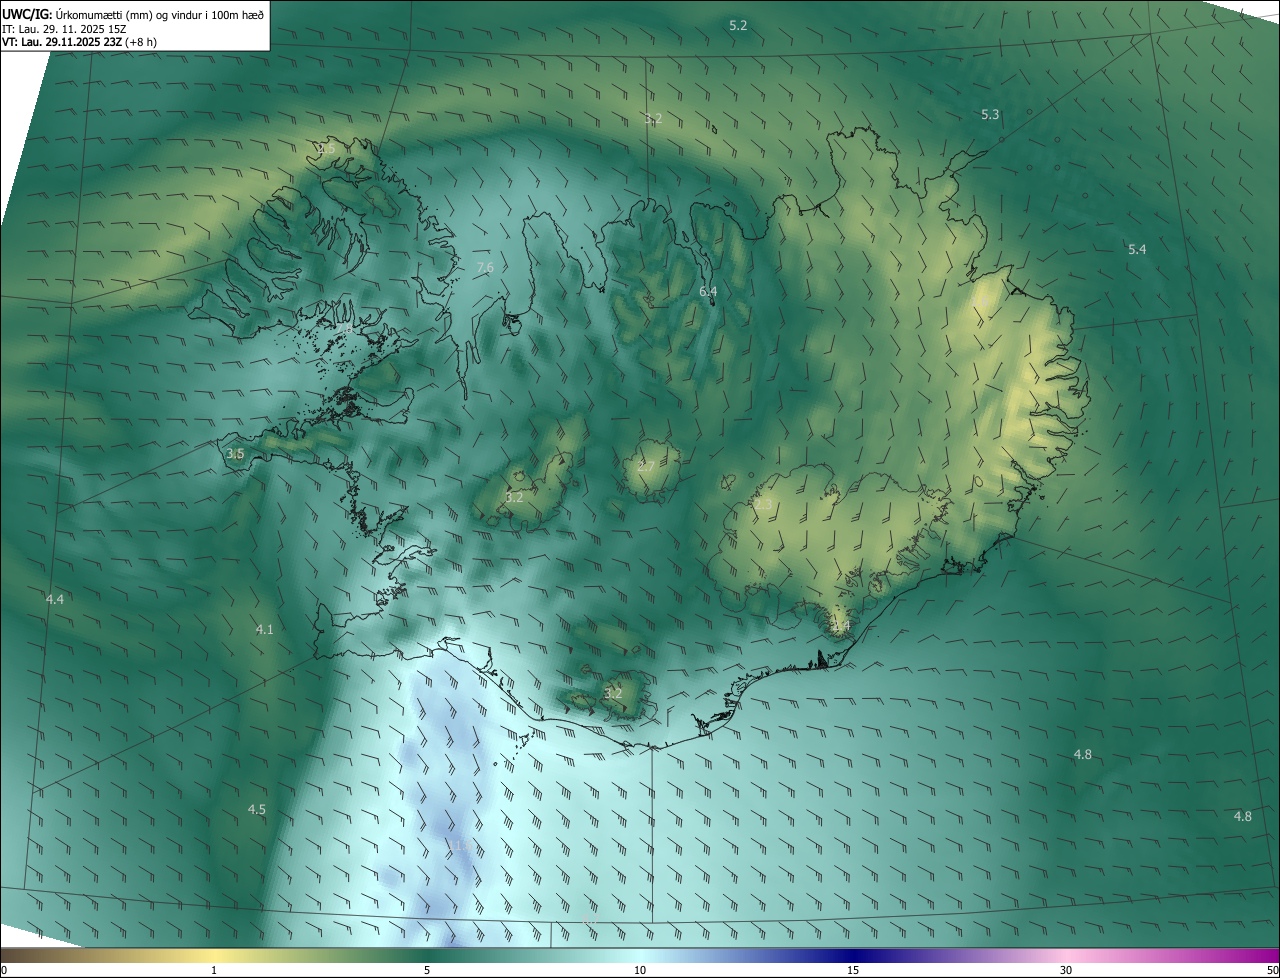
Task: Click the 5.3 value label
Action: (x=990, y=115)
